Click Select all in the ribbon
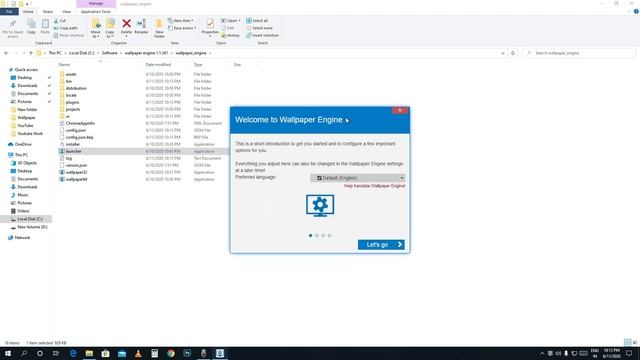 pos(257,20)
